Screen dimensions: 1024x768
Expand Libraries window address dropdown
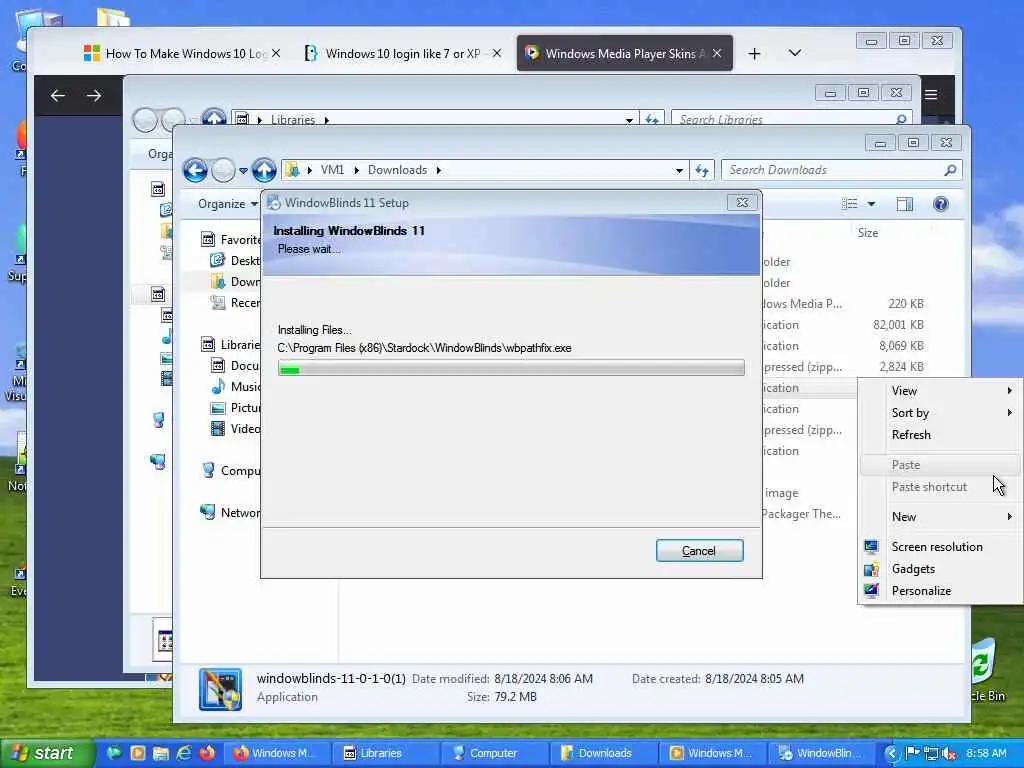point(629,120)
